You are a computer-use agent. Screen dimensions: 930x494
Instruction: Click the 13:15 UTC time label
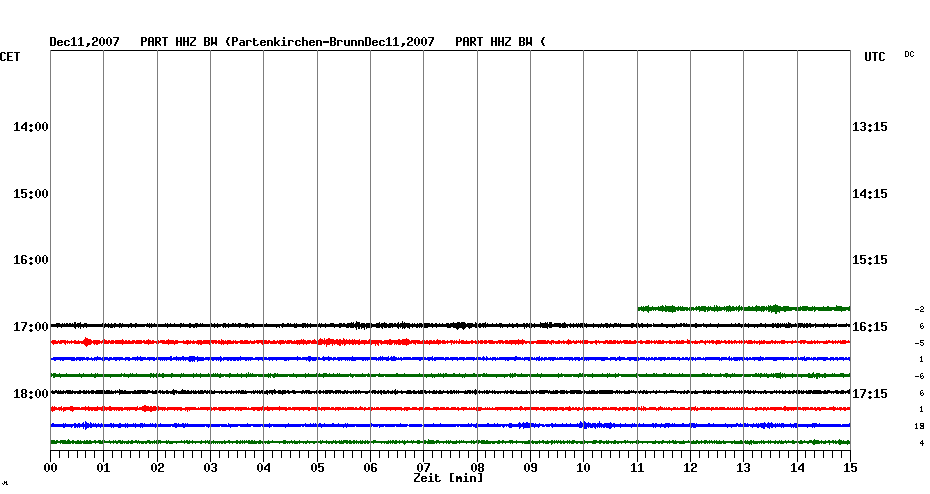(x=869, y=127)
